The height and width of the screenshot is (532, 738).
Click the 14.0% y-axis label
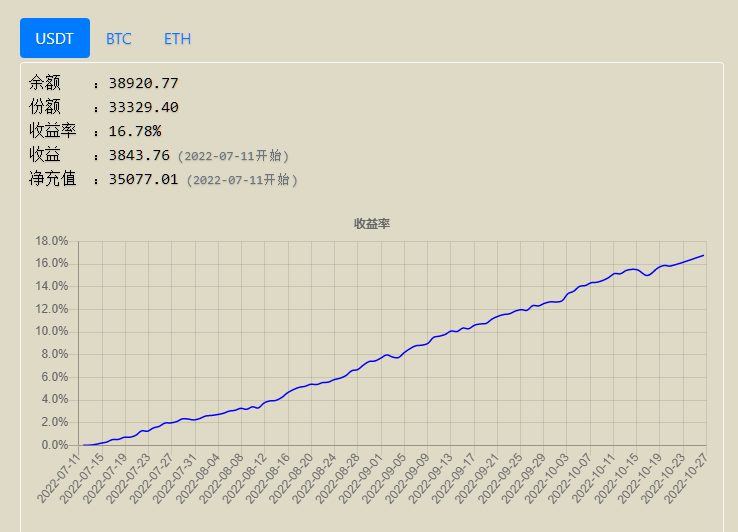(x=52, y=286)
